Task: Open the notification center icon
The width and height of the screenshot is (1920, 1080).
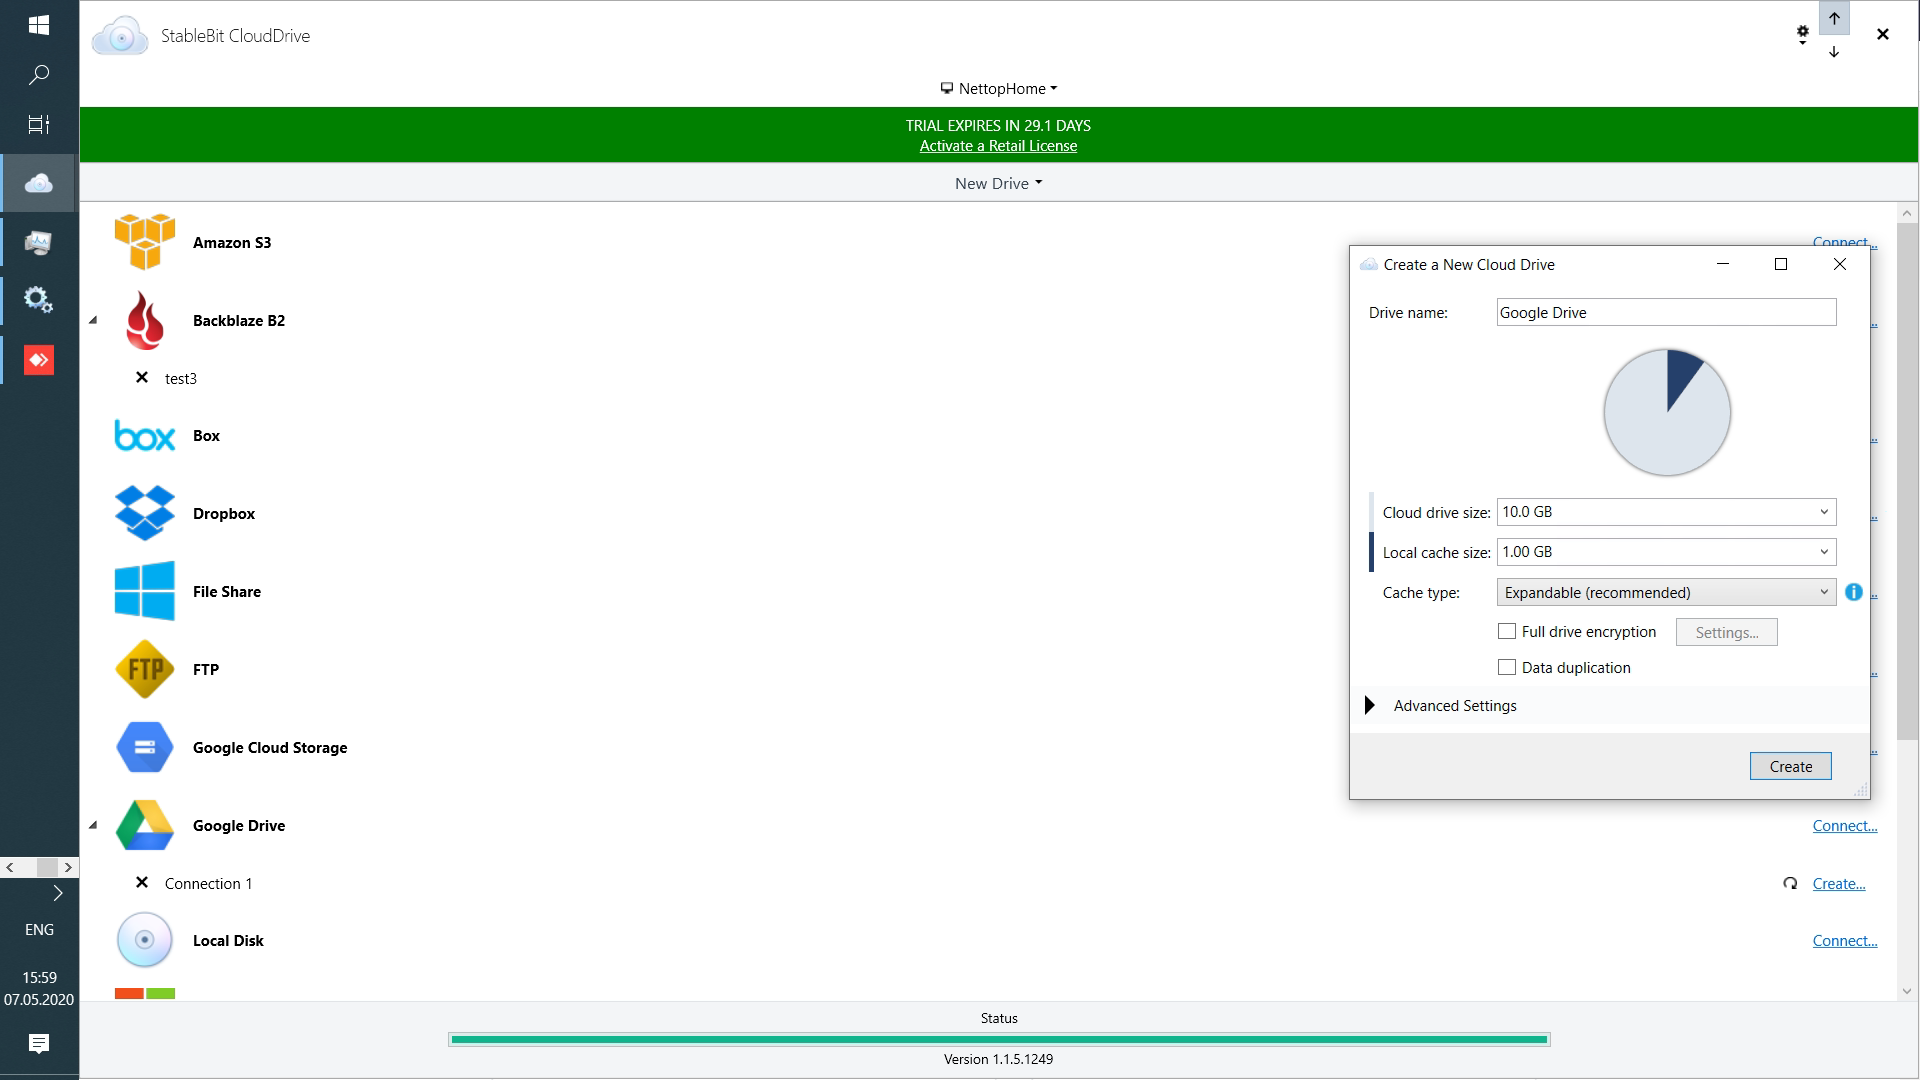Action: click(x=39, y=1044)
